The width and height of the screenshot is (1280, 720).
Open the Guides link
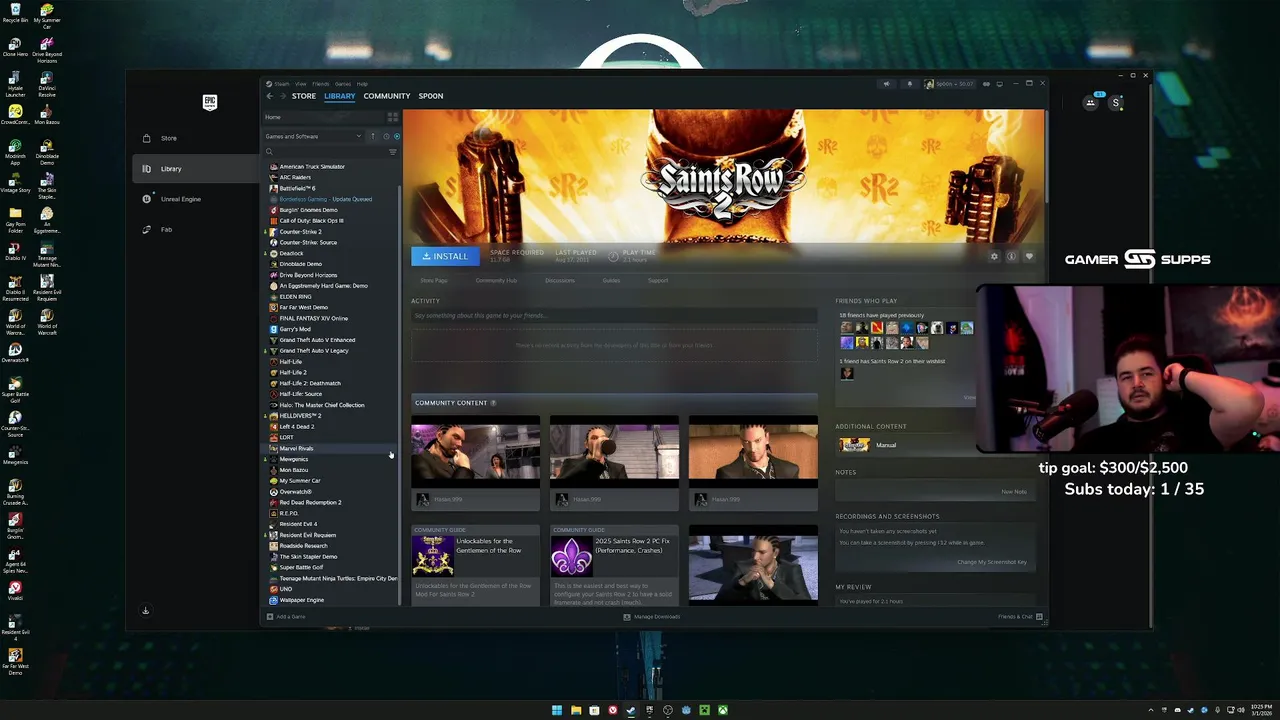pos(611,281)
